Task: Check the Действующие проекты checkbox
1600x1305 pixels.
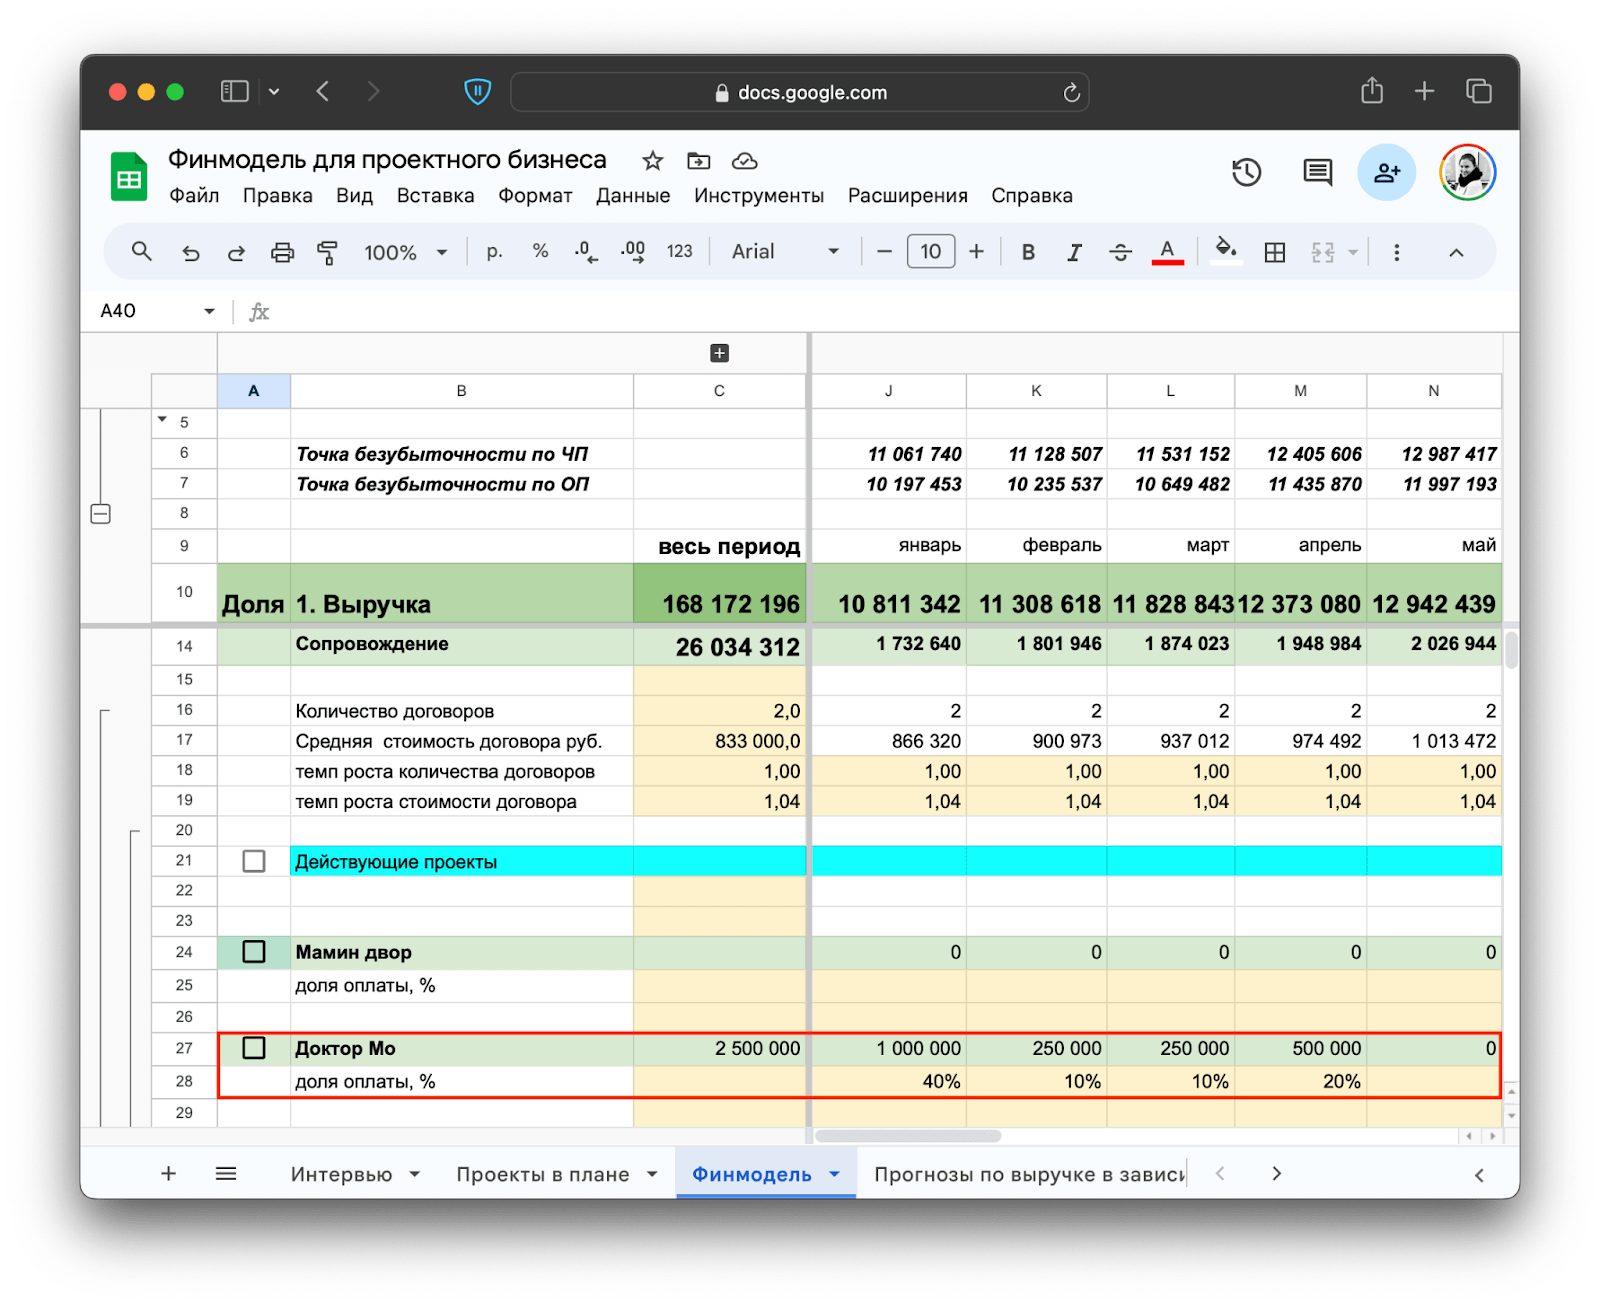Action: point(254,861)
